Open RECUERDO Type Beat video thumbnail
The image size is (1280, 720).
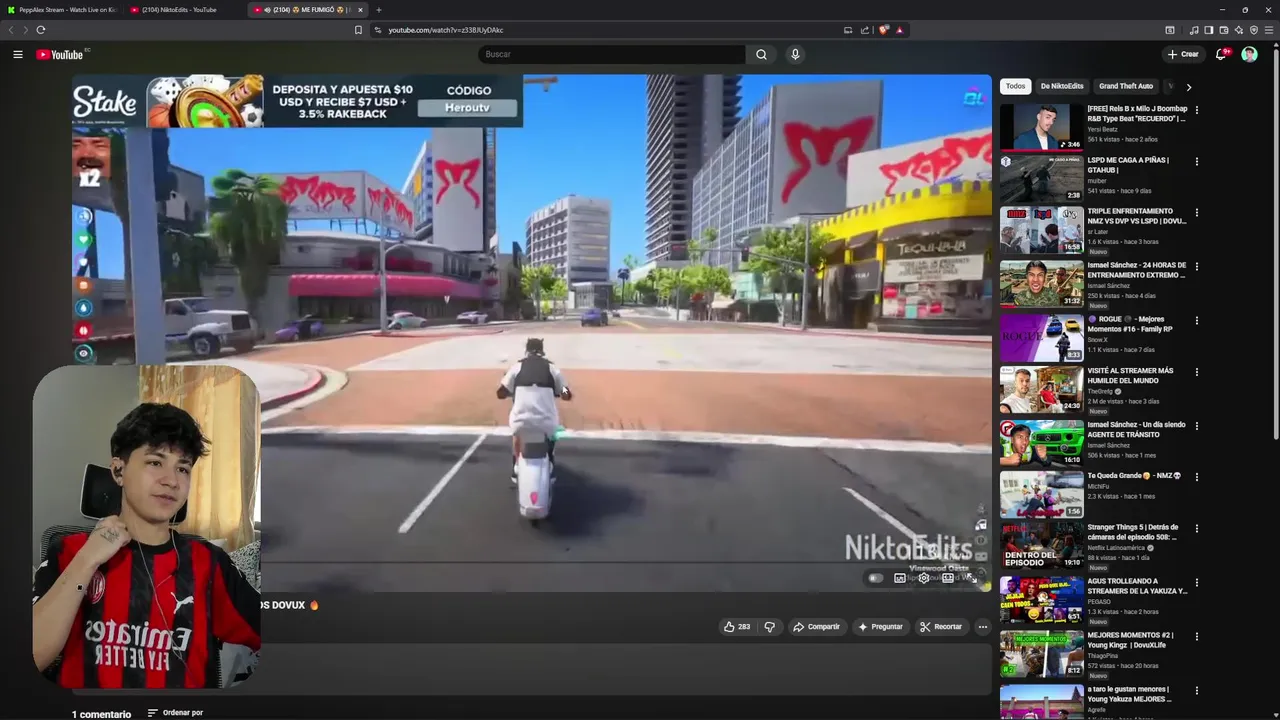(1041, 127)
